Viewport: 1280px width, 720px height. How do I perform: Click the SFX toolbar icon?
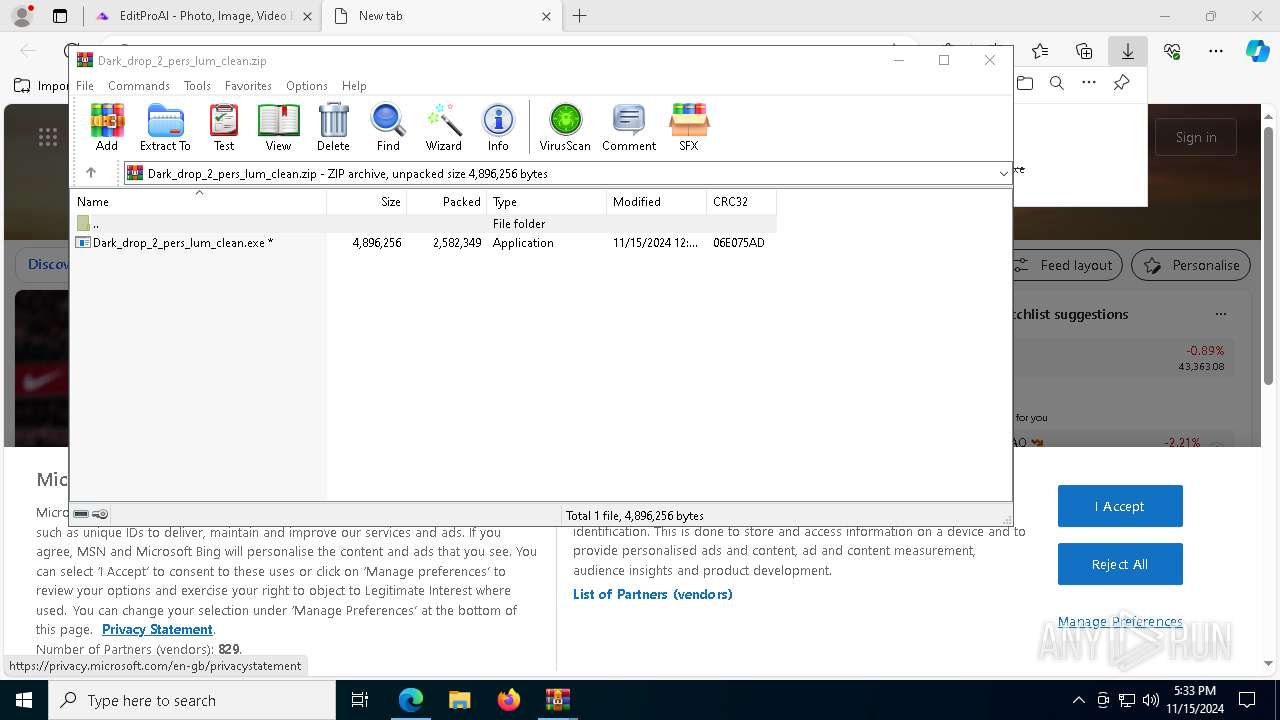coord(689,127)
